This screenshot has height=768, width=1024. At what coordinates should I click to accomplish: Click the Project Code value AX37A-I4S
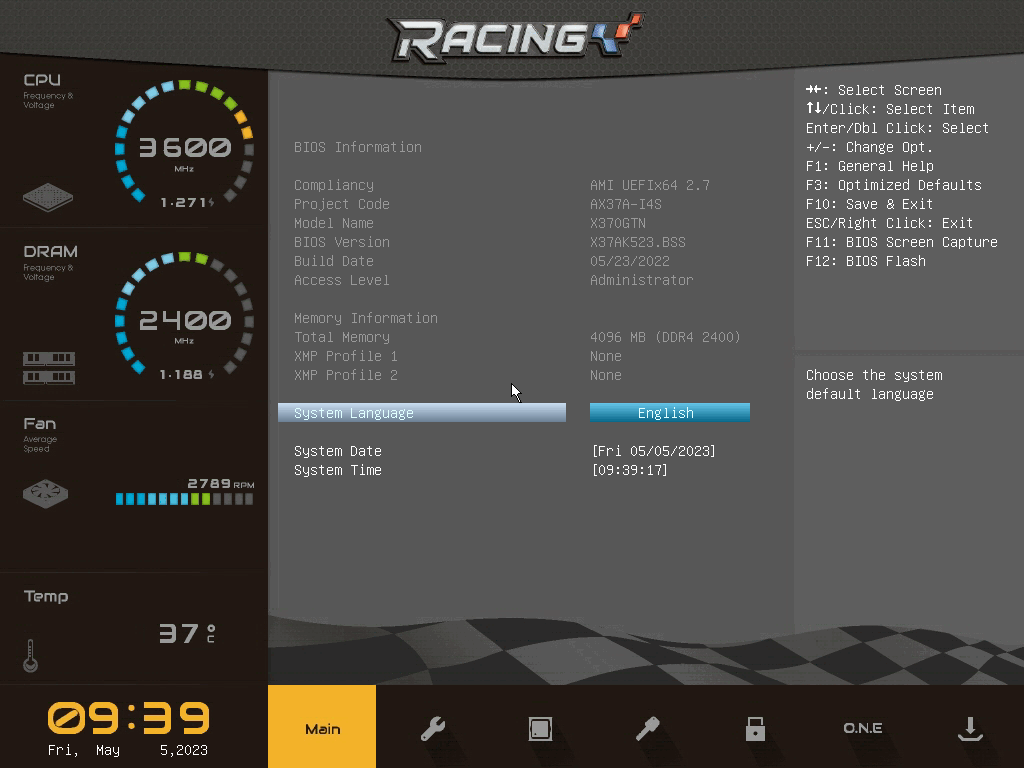[626, 204]
